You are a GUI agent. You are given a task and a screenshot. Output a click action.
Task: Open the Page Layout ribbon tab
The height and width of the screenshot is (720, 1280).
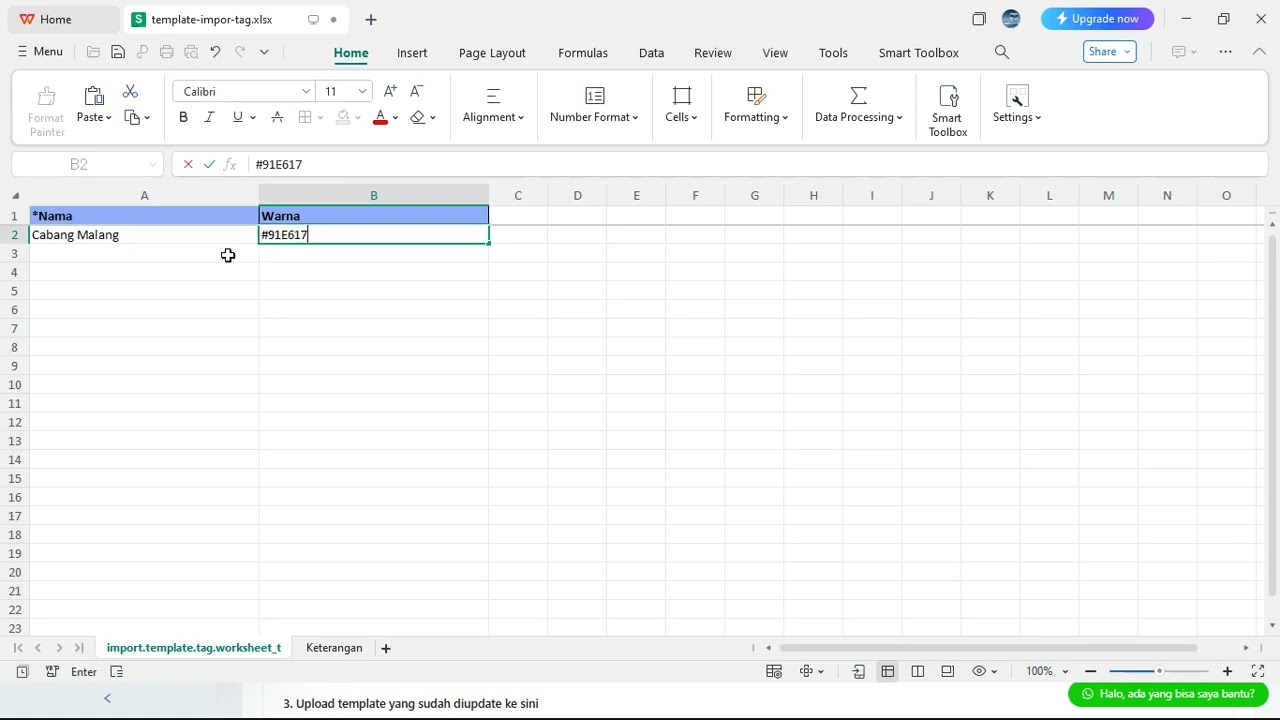point(492,52)
